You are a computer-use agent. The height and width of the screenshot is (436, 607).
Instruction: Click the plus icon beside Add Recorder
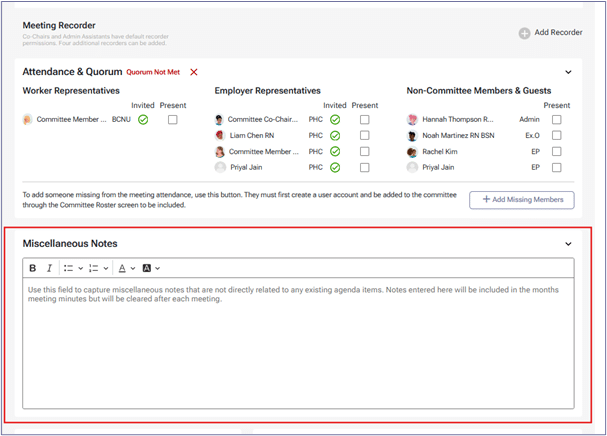tap(524, 33)
